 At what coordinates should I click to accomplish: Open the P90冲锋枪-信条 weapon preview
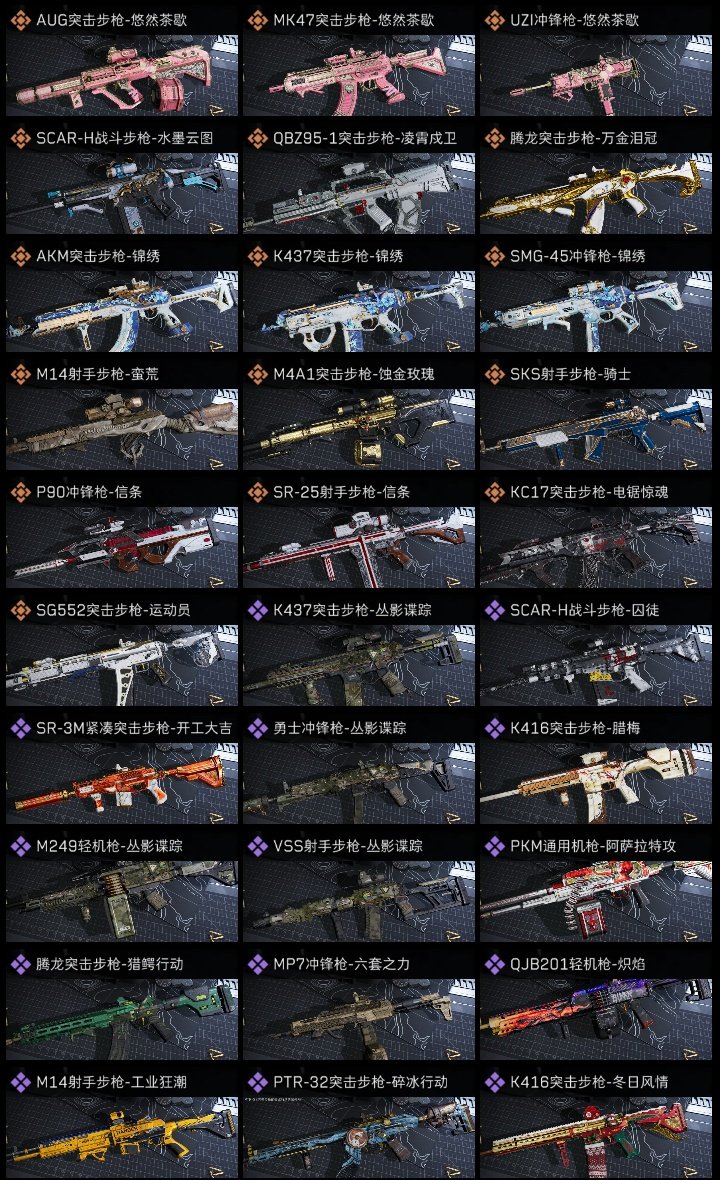click(x=122, y=547)
